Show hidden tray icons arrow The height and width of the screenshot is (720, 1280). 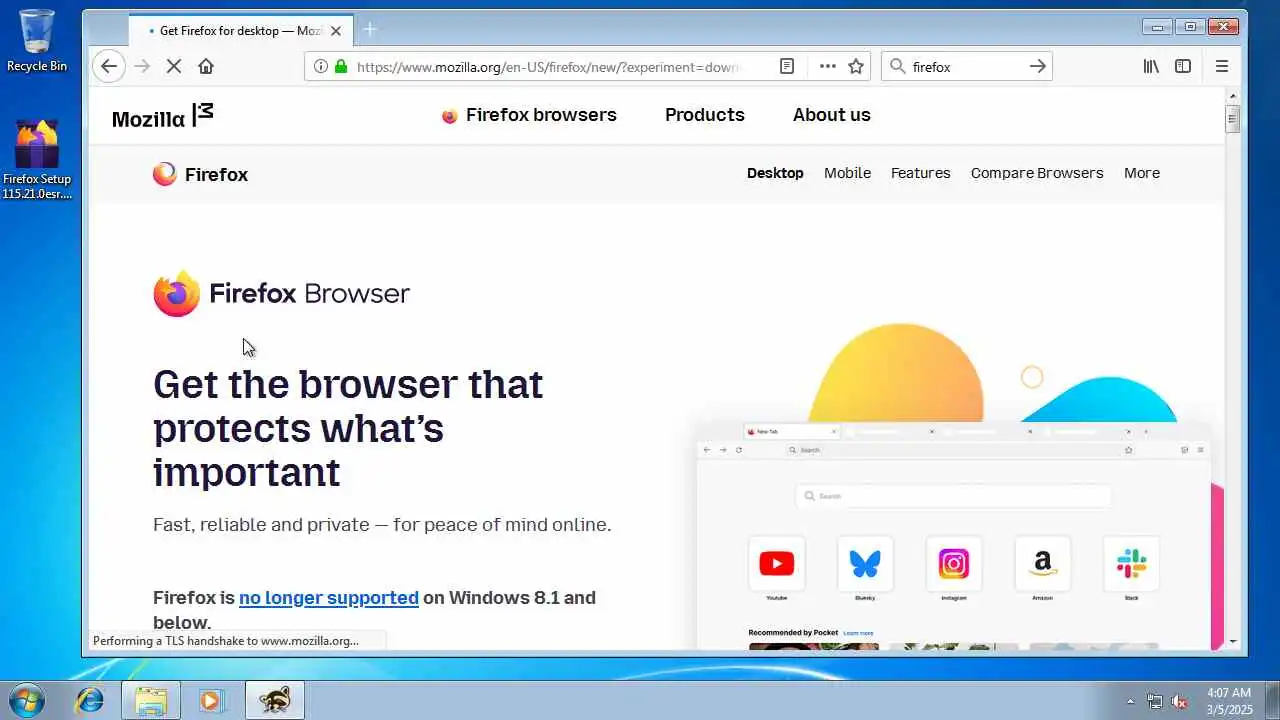1131,701
